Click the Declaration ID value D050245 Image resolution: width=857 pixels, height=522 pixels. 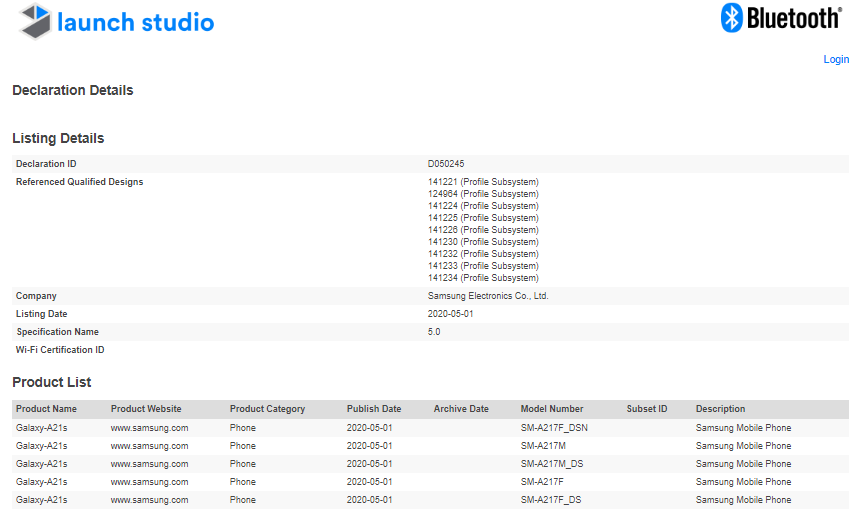point(446,164)
